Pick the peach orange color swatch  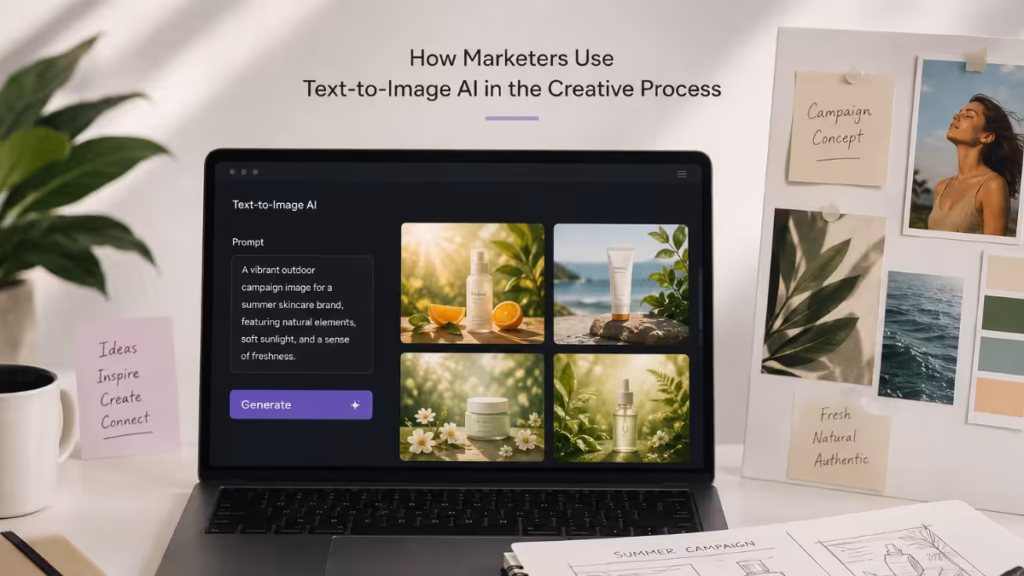pos(999,397)
